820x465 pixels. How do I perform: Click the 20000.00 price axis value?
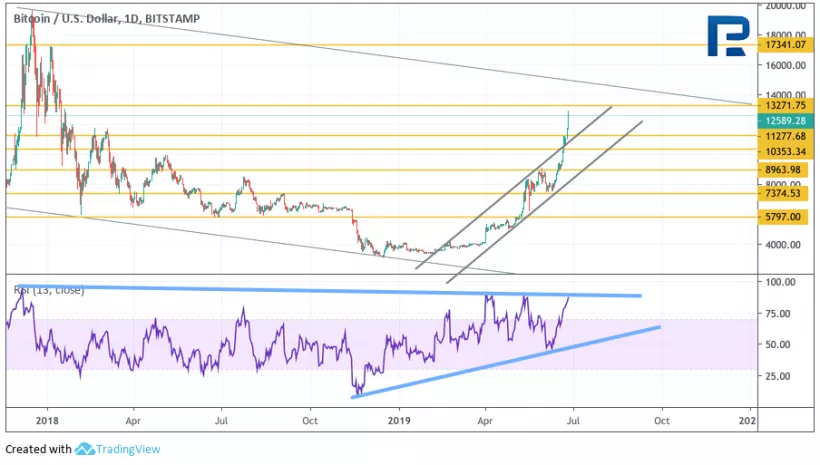coord(786,6)
